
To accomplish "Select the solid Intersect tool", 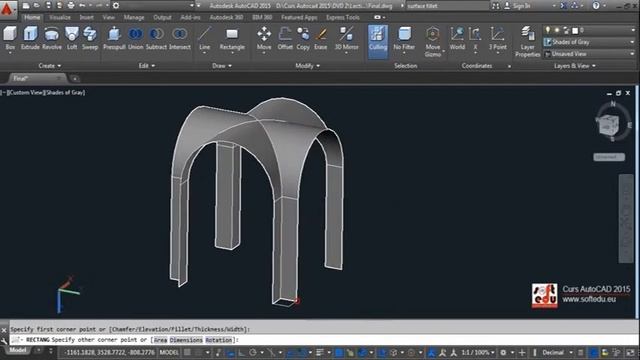I will (180, 38).
